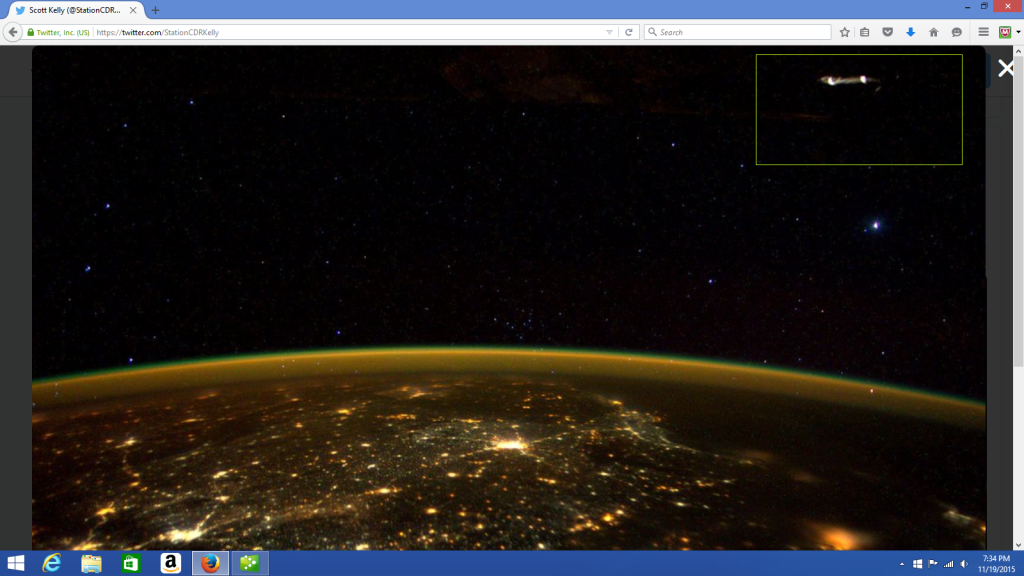Close the enlarged photo overlay
Image resolution: width=1024 pixels, height=576 pixels.
pyautogui.click(x=1005, y=68)
